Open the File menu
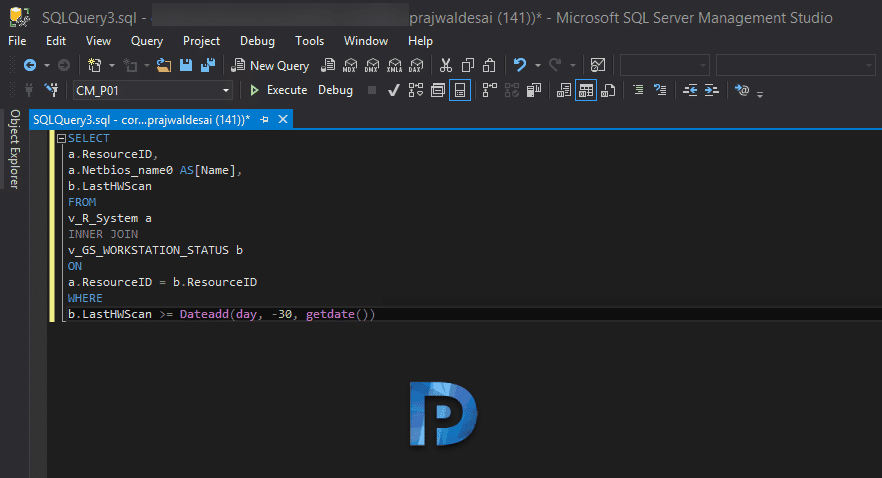882x478 pixels. [17, 41]
